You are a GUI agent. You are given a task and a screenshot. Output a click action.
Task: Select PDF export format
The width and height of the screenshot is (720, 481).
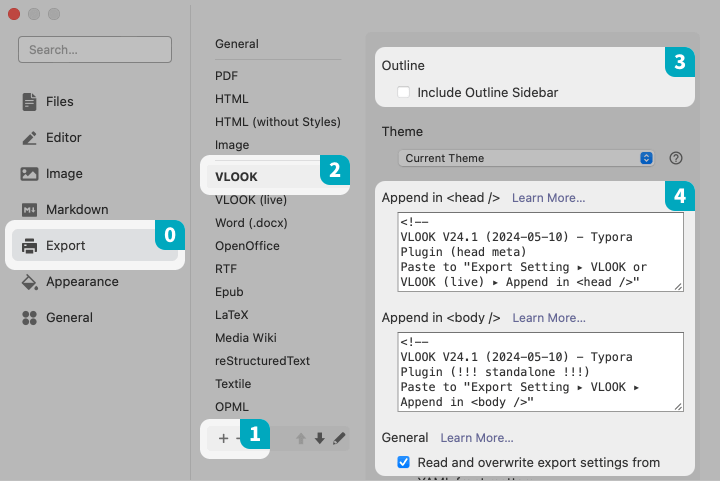click(x=226, y=76)
